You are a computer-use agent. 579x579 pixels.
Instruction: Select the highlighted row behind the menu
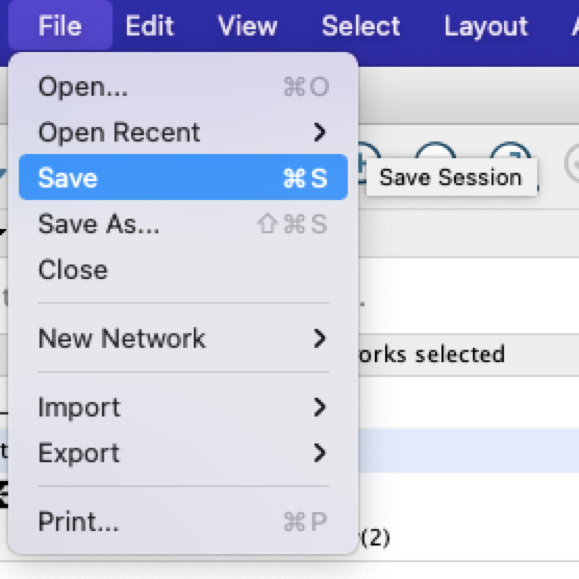coord(468,451)
